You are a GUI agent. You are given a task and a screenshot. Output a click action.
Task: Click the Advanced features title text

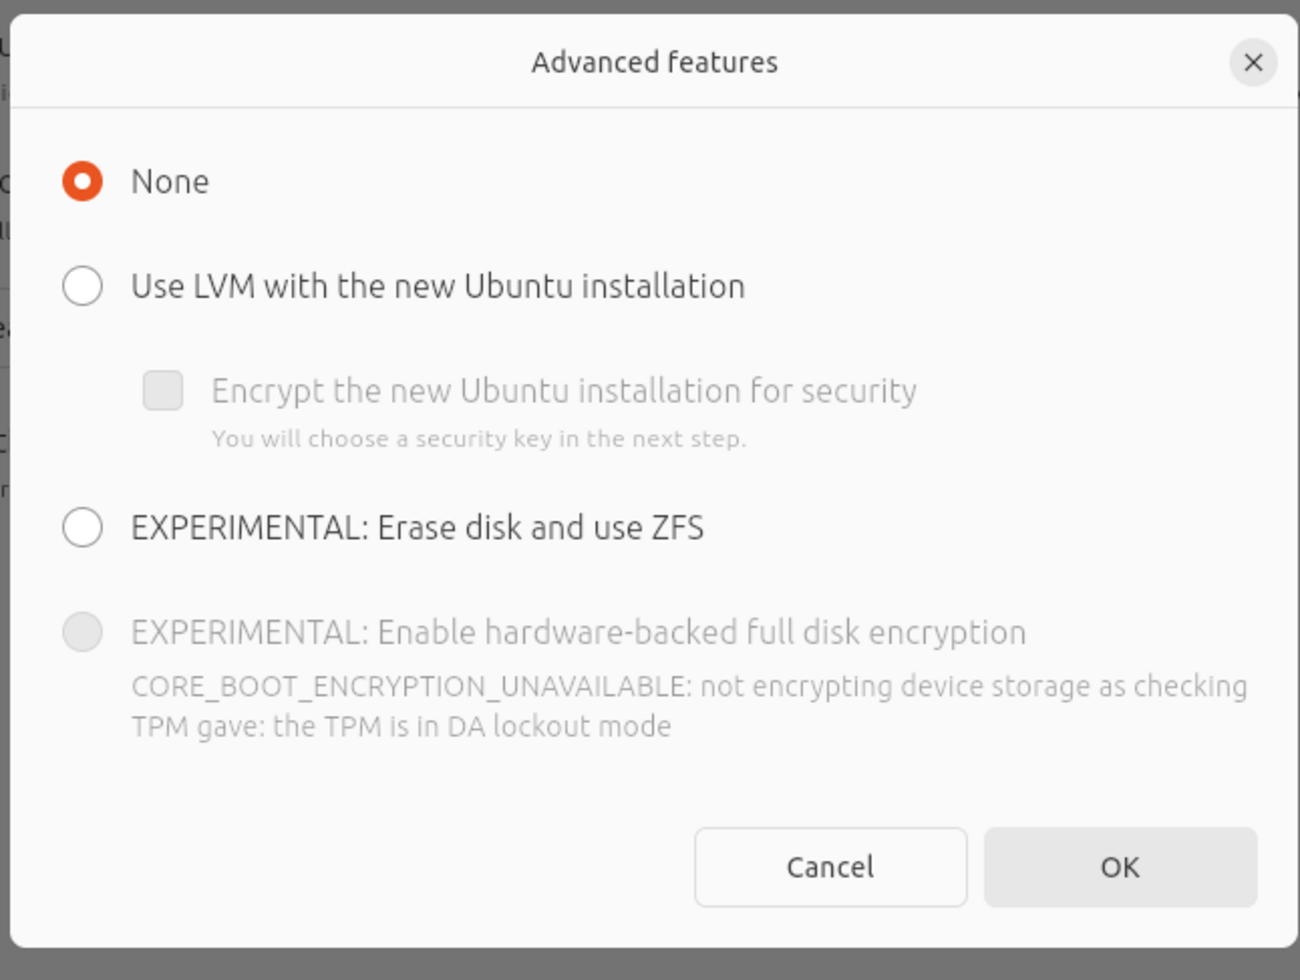click(655, 62)
